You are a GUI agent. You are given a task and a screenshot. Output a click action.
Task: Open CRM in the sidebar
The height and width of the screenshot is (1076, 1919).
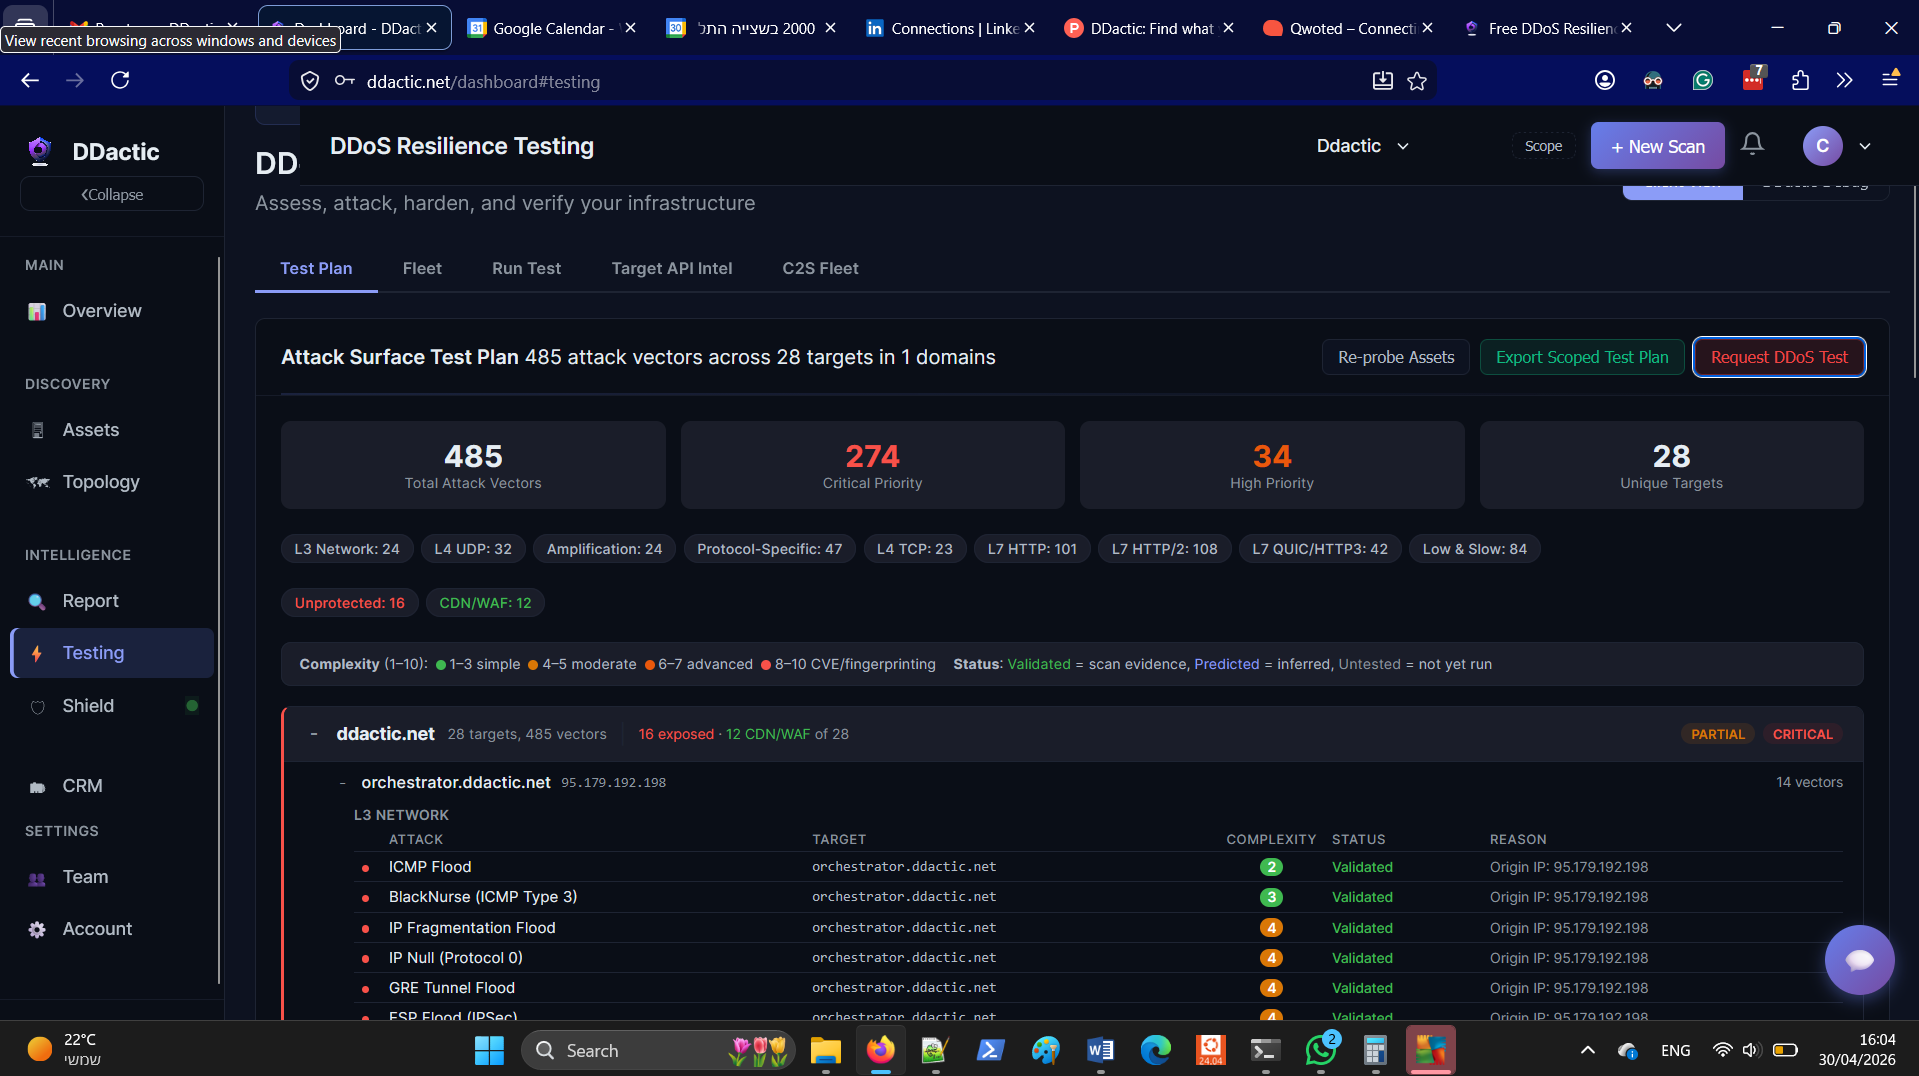(x=112, y=786)
